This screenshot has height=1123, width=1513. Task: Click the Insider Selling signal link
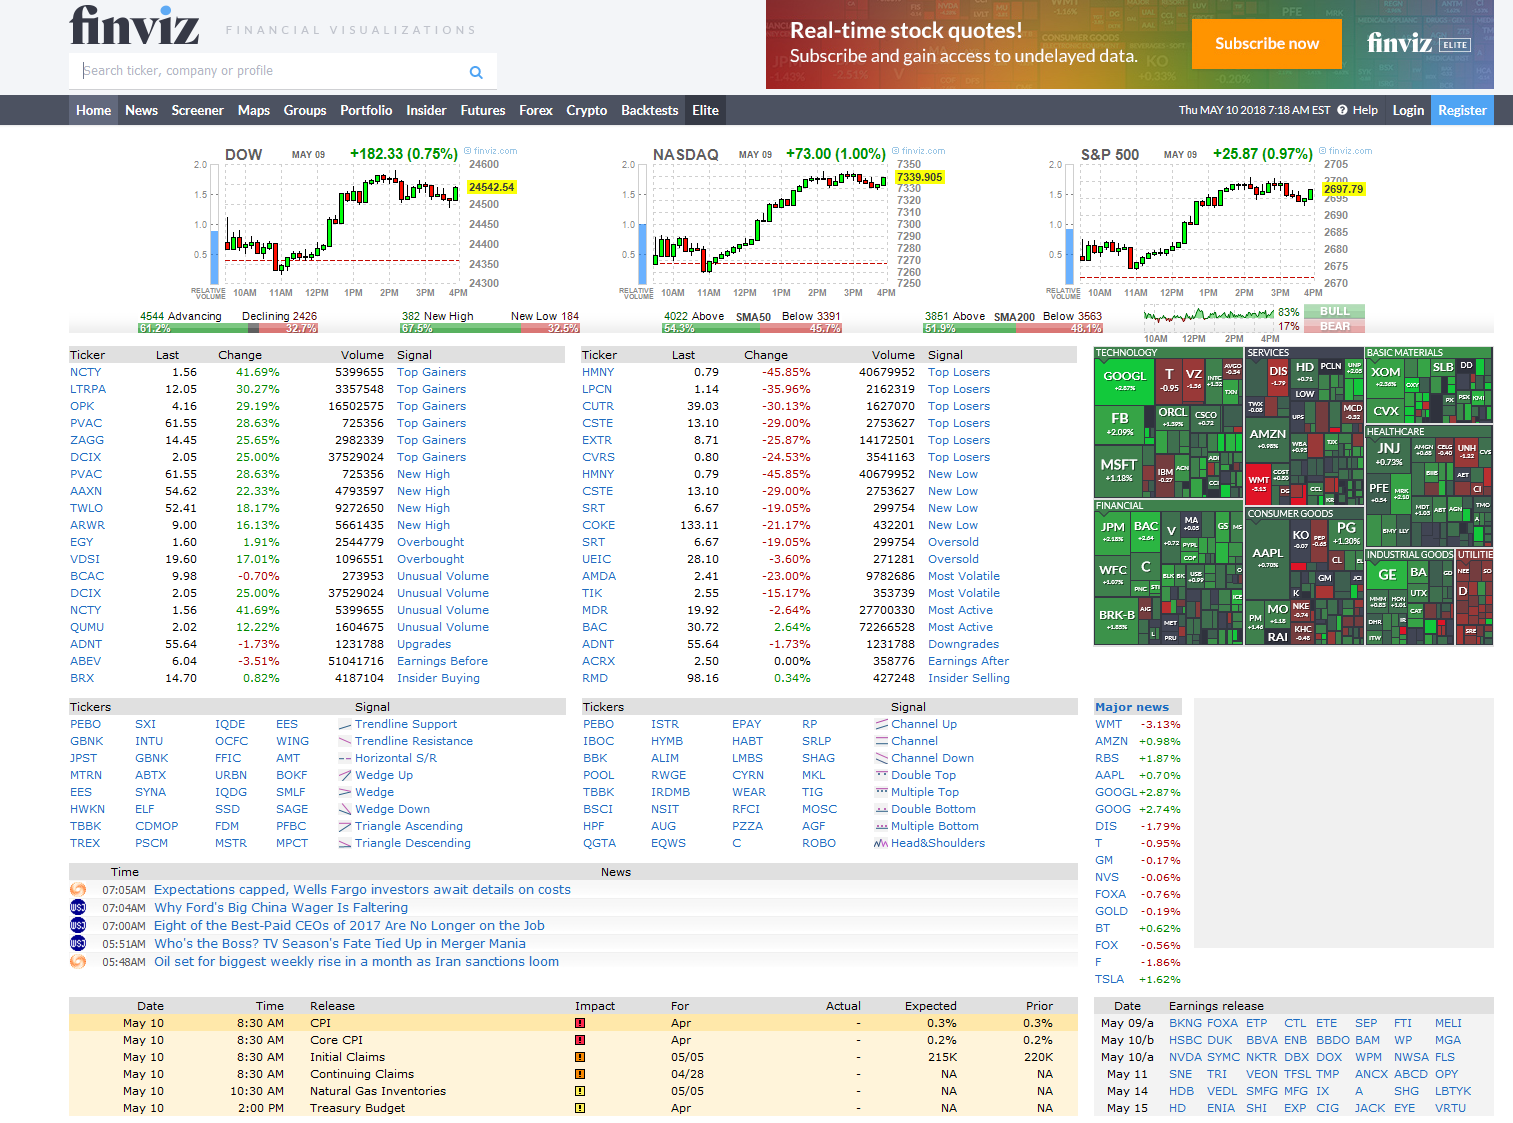pyautogui.click(x=969, y=678)
